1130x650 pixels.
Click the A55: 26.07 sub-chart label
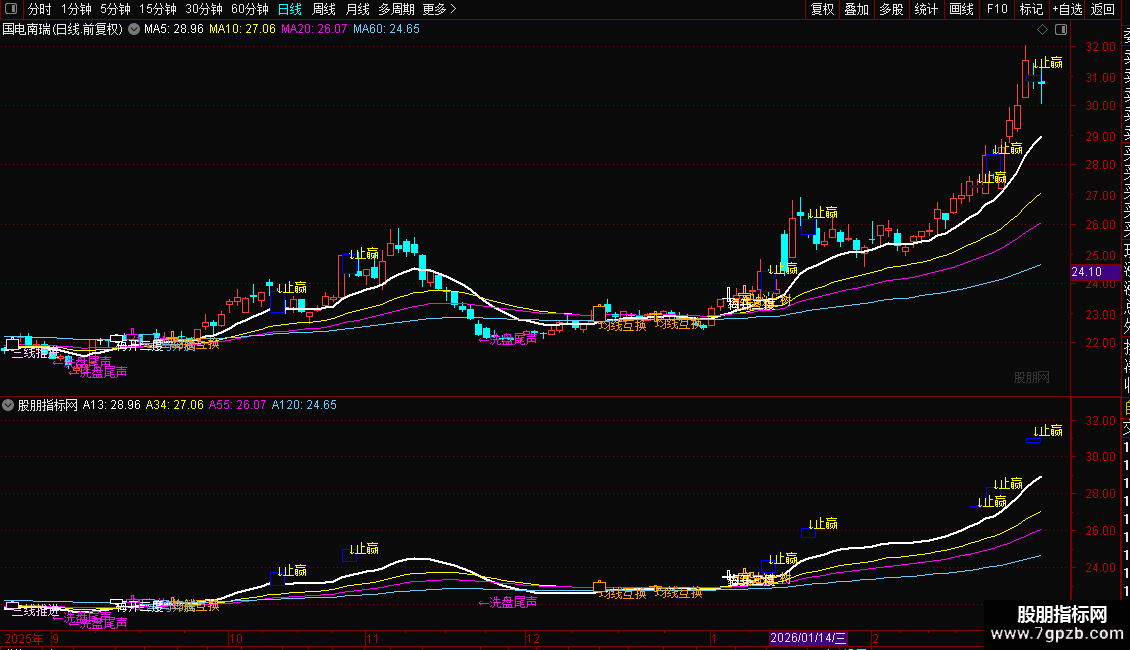tap(237, 405)
